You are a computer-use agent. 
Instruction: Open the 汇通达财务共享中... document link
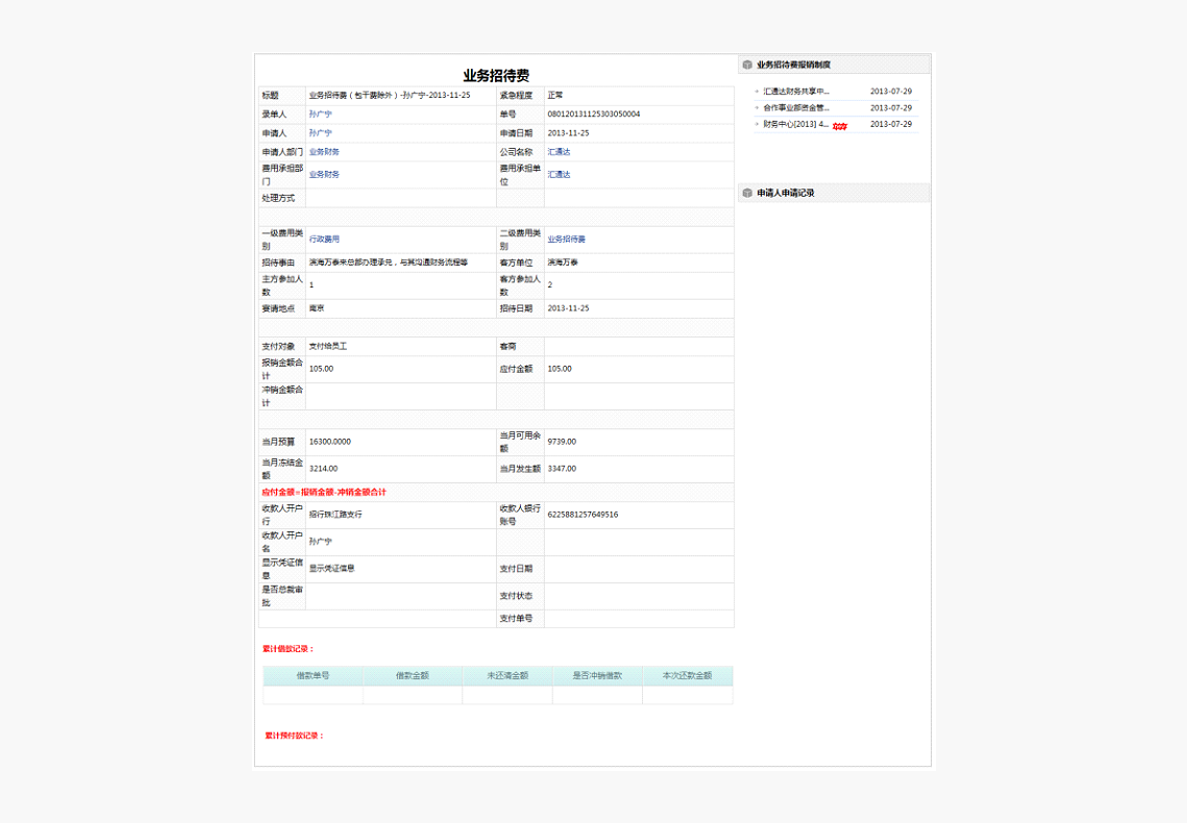[x=796, y=91]
